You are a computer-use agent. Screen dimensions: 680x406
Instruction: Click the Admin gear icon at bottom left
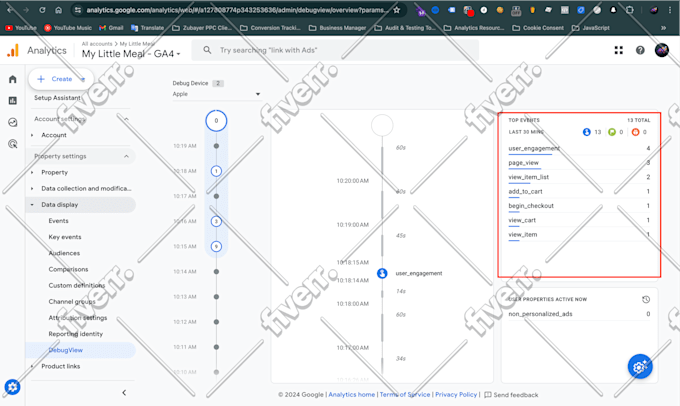(12, 386)
